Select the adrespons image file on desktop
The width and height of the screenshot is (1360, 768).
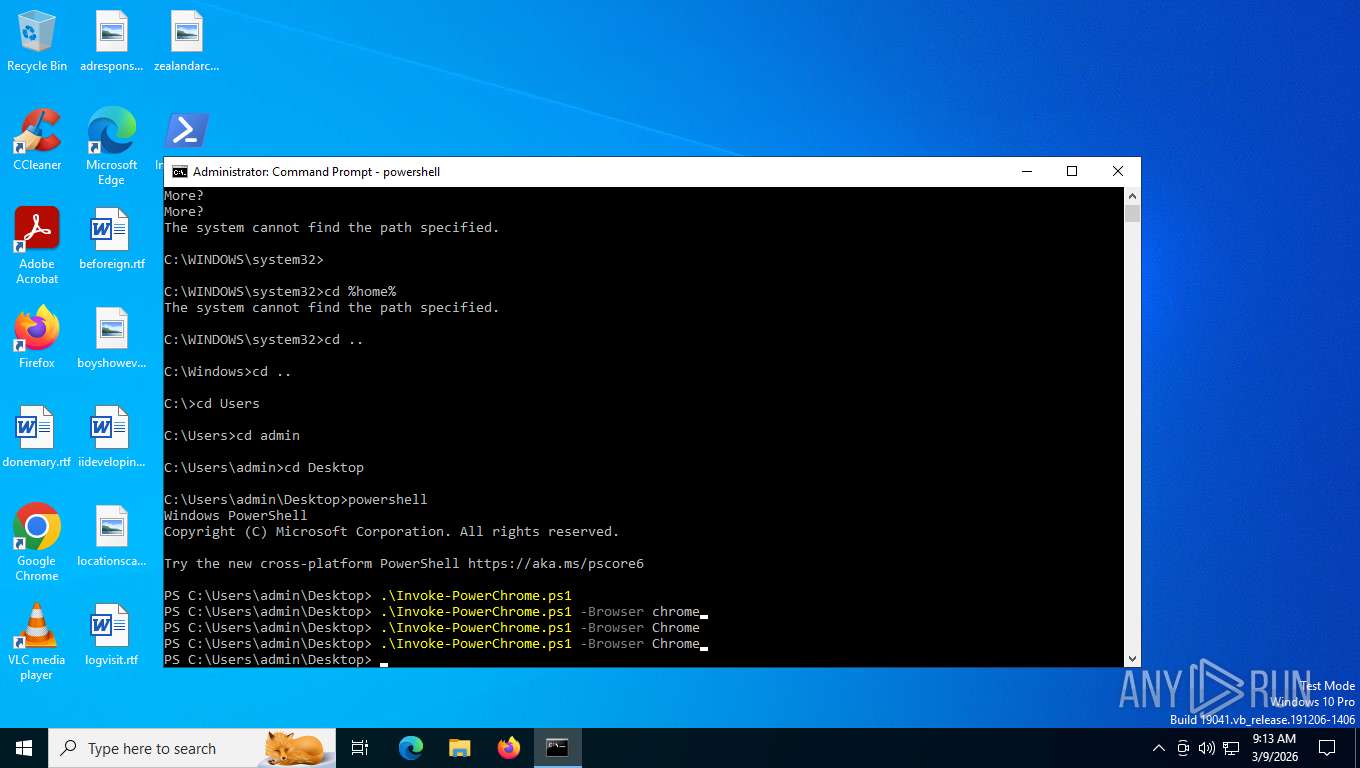(x=112, y=42)
